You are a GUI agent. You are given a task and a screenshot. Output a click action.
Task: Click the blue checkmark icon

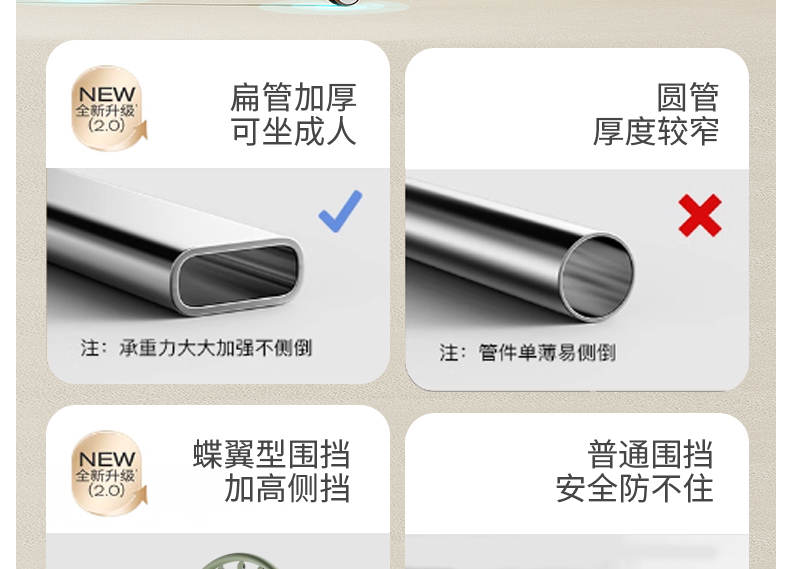point(341,211)
